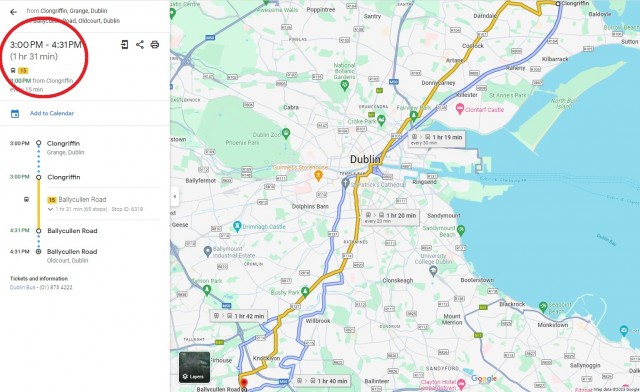Click the Clongriffin, Grange starting point entry
This screenshot has height=392, width=640.
coord(65,147)
